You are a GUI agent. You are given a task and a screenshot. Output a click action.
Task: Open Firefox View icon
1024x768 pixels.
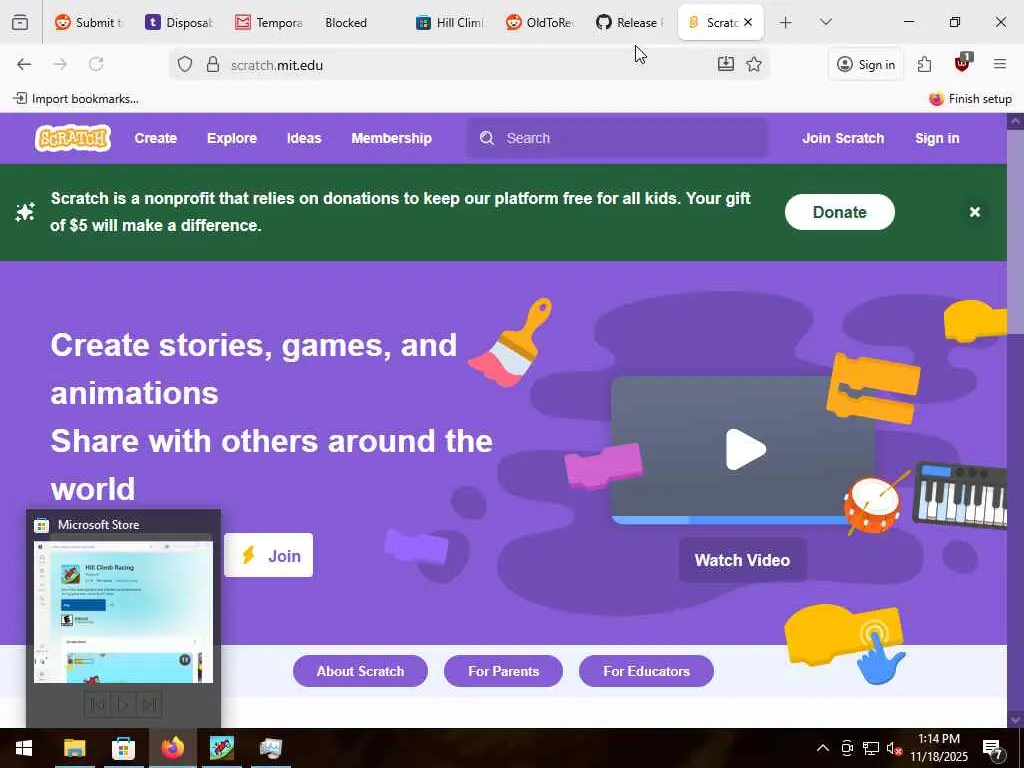click(20, 22)
